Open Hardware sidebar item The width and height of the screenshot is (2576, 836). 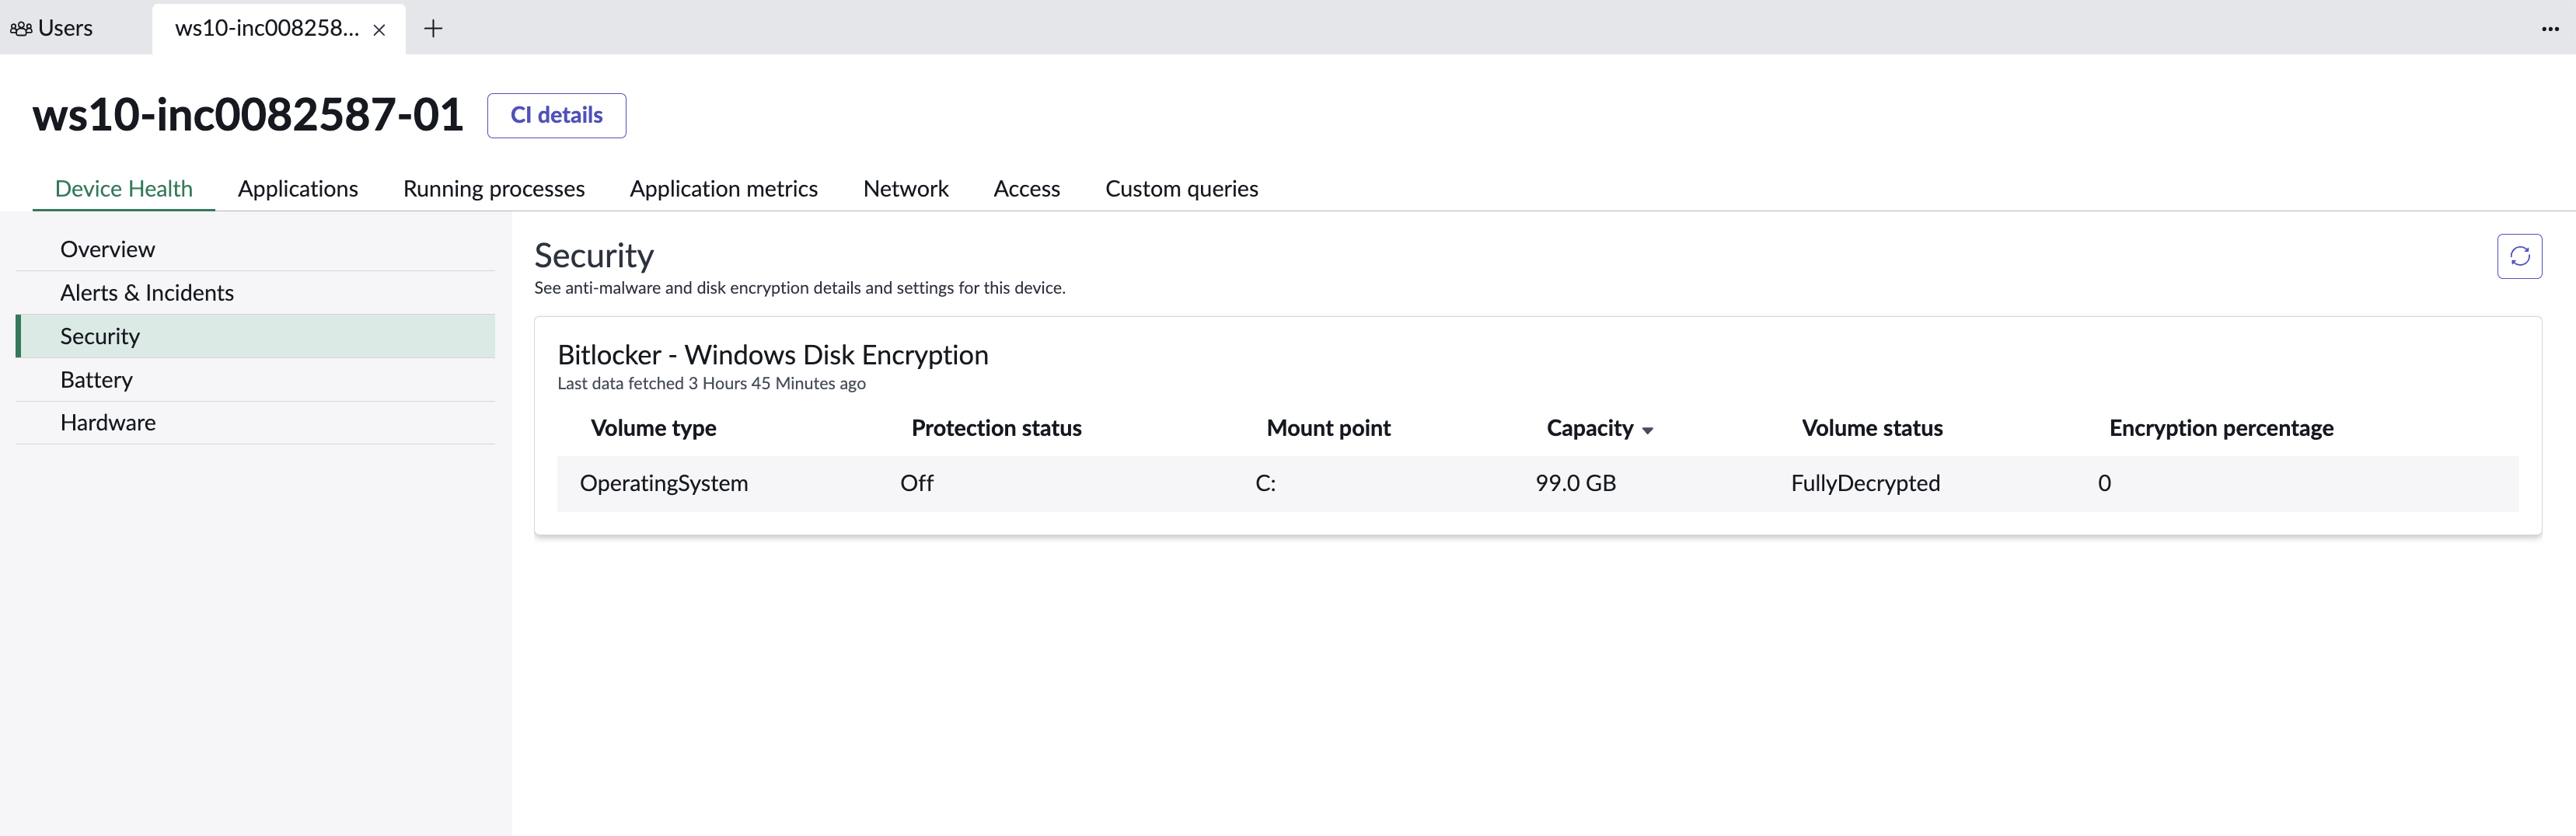click(255, 423)
